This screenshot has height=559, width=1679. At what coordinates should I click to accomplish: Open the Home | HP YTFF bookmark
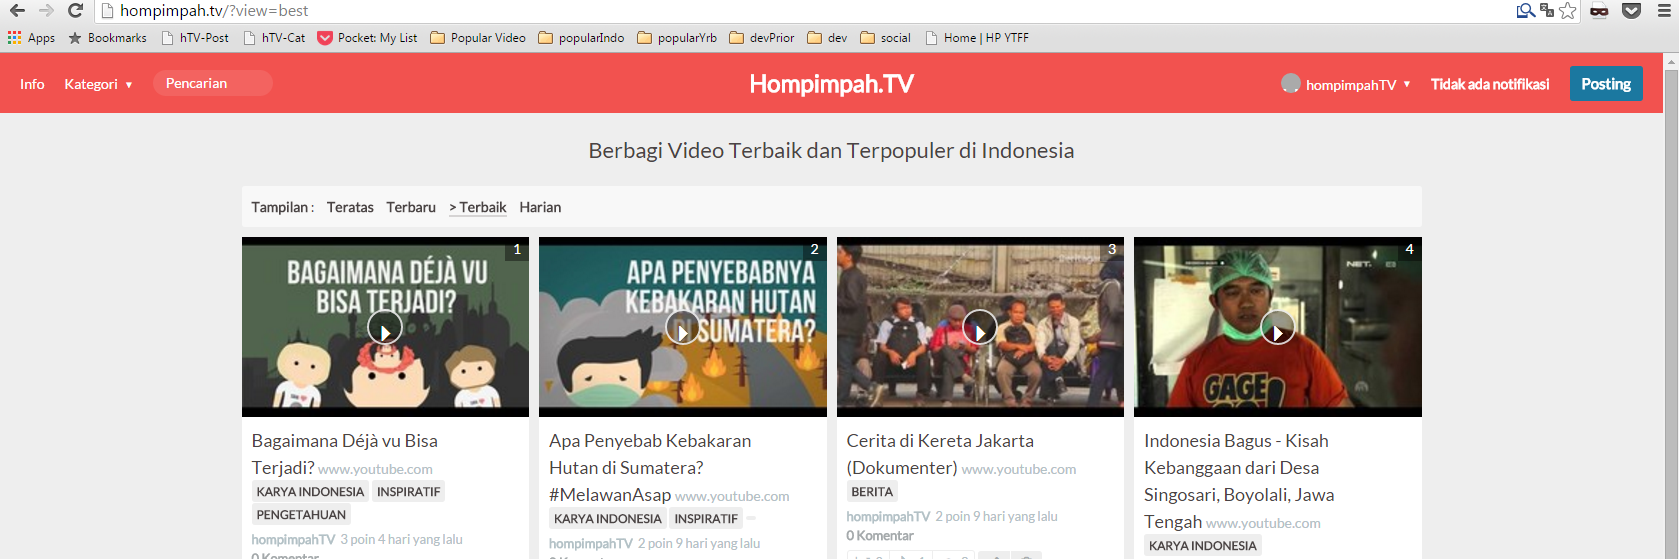pyautogui.click(x=977, y=38)
